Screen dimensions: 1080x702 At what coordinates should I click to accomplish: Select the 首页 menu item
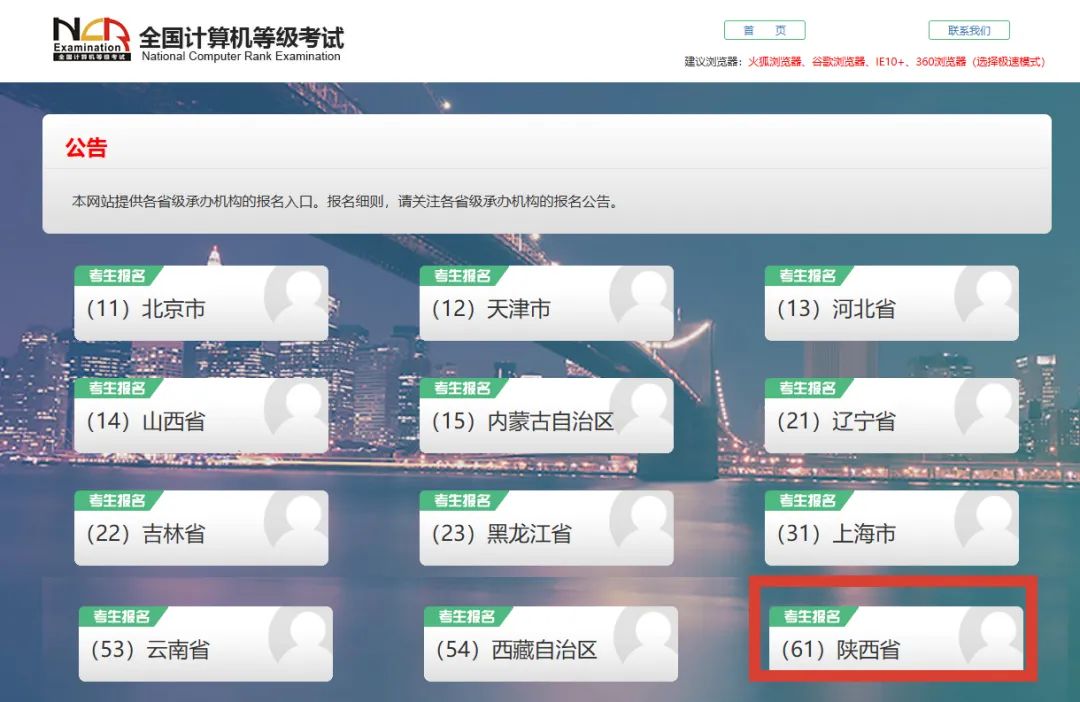click(764, 29)
